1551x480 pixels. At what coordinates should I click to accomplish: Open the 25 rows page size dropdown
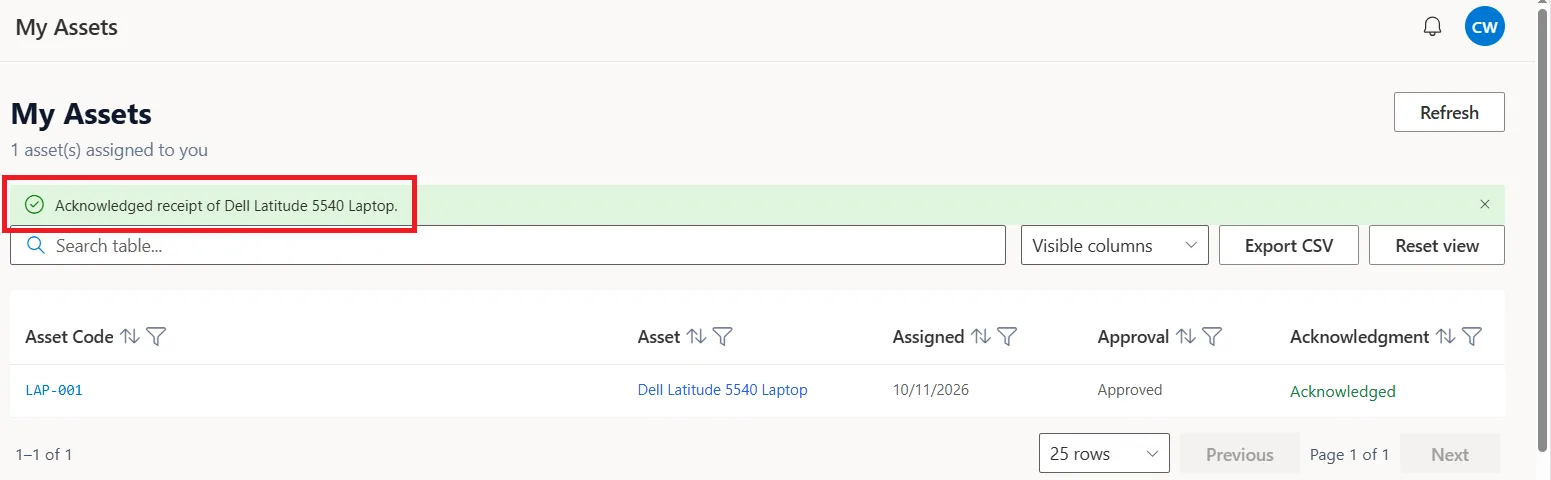[x=1105, y=454]
